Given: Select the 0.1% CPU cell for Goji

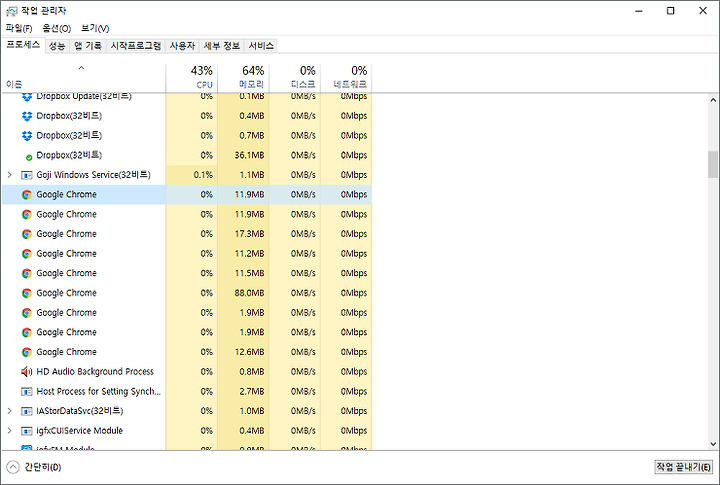Looking at the screenshot, I should point(191,175).
